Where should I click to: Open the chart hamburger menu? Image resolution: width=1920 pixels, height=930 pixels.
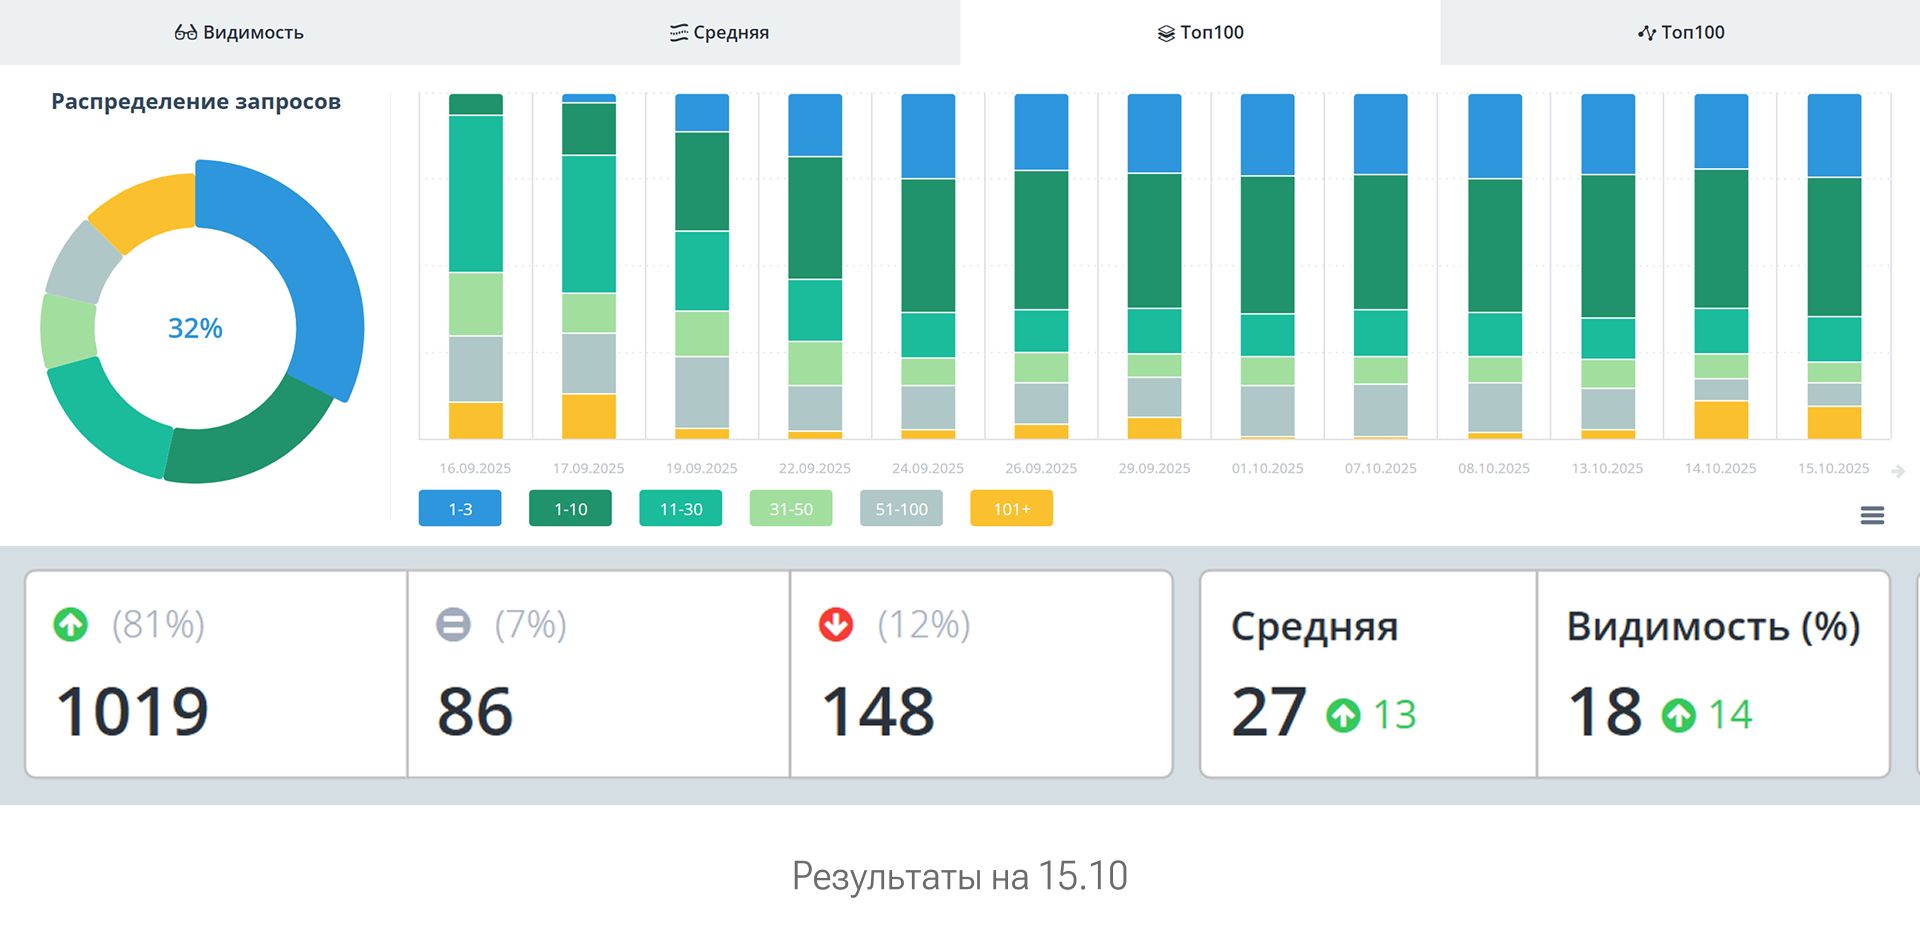[1872, 515]
